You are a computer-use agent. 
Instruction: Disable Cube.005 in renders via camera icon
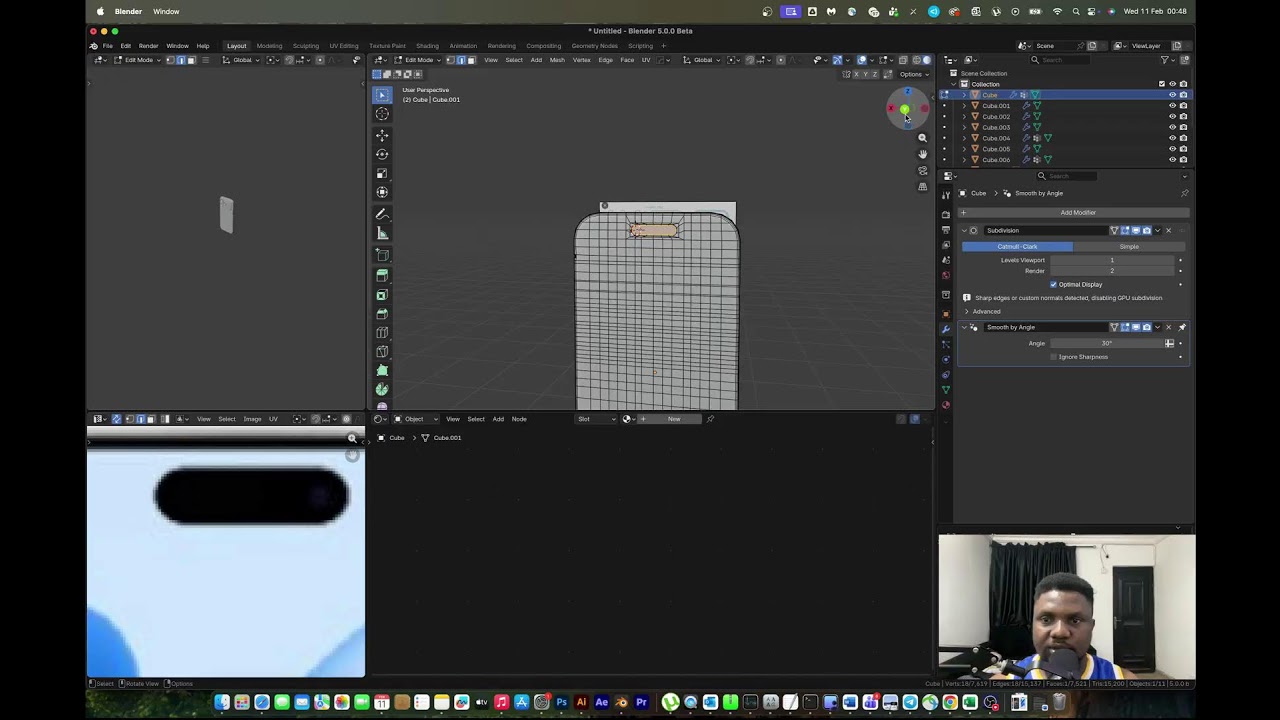click(x=1183, y=149)
